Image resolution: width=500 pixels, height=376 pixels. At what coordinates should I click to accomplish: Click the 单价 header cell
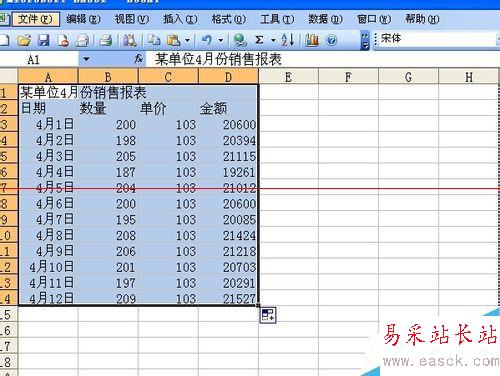(168, 108)
